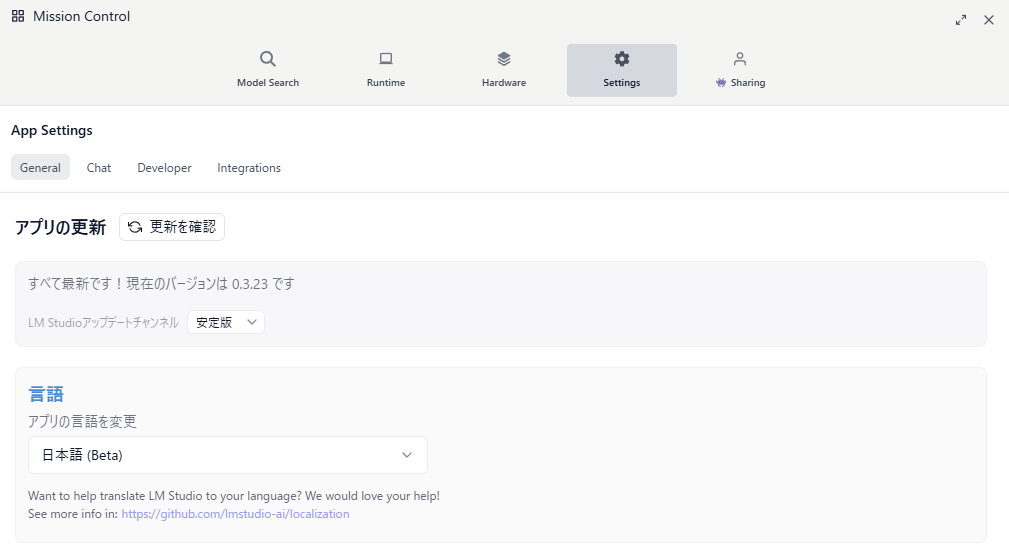Image resolution: width=1009 pixels, height=549 pixels.
Task: Close the Mission Control window
Action: (989, 20)
